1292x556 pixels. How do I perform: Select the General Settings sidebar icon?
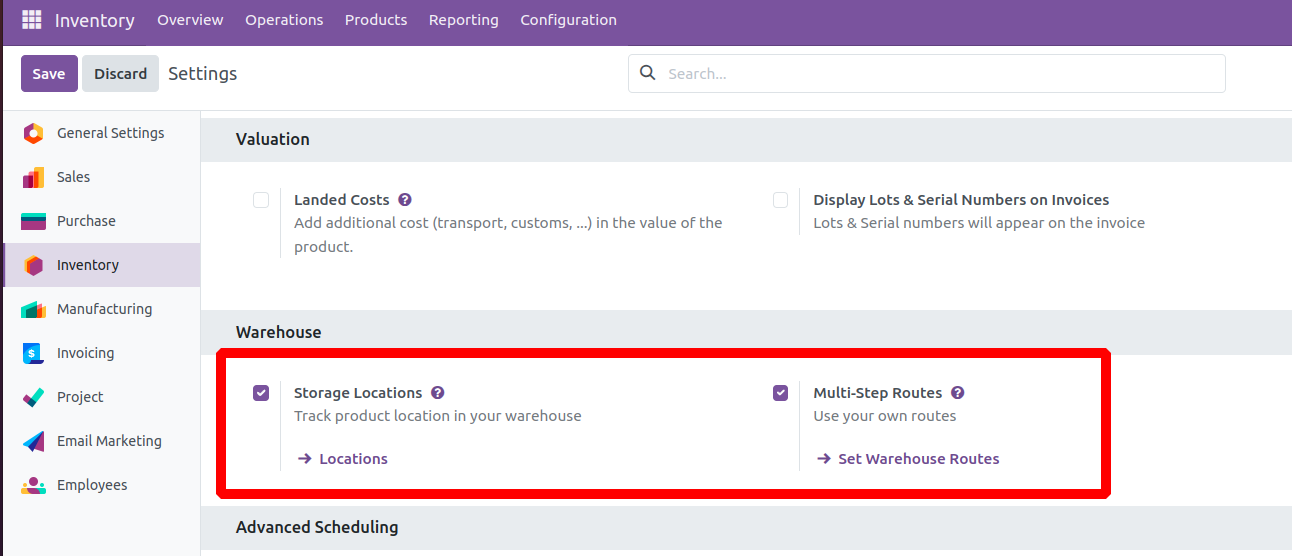click(x=33, y=133)
